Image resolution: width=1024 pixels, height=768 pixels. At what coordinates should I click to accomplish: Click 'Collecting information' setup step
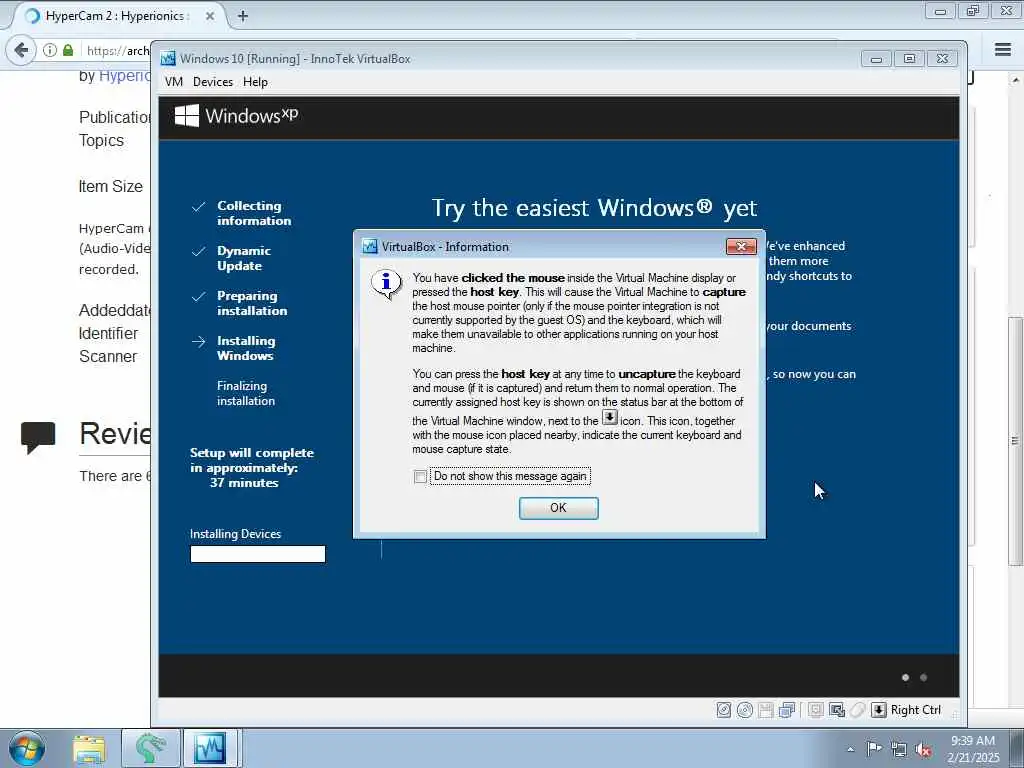point(254,213)
